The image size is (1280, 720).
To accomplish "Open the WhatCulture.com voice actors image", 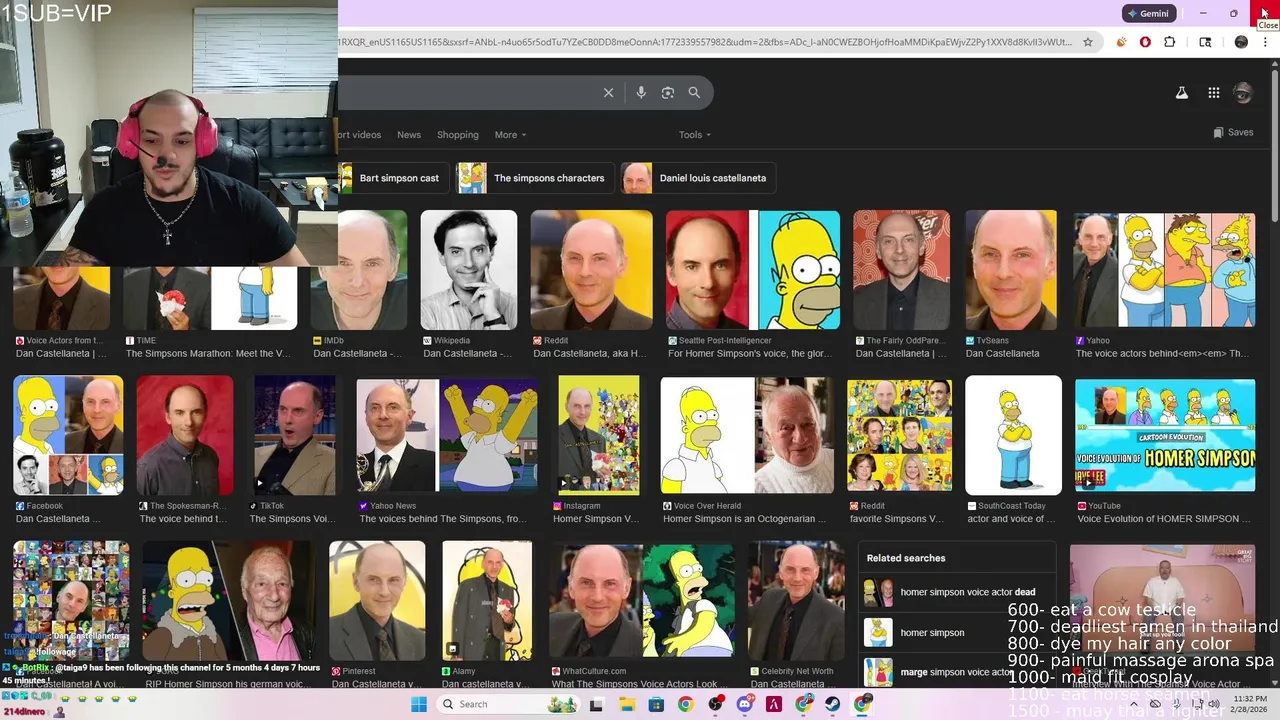I will click(x=642, y=600).
